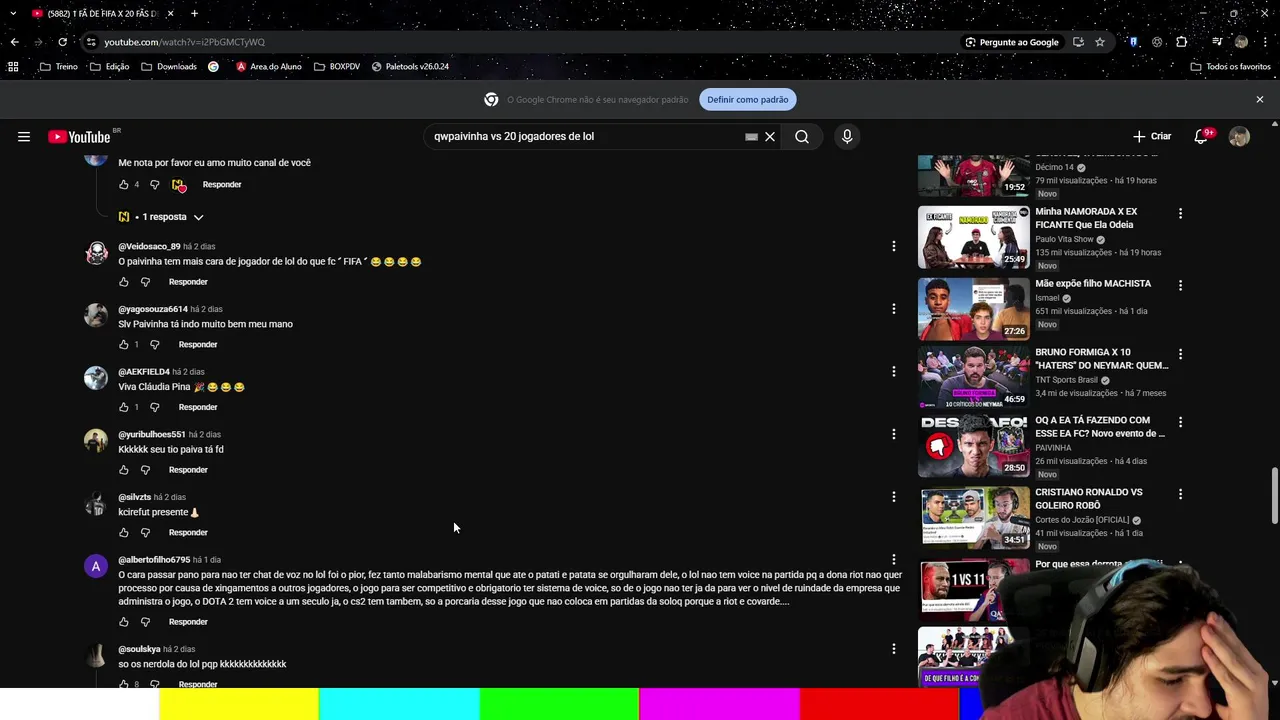1280x720 pixels.
Task: Open the PAIVINHA EA FC video thumbnail
Action: click(973, 446)
